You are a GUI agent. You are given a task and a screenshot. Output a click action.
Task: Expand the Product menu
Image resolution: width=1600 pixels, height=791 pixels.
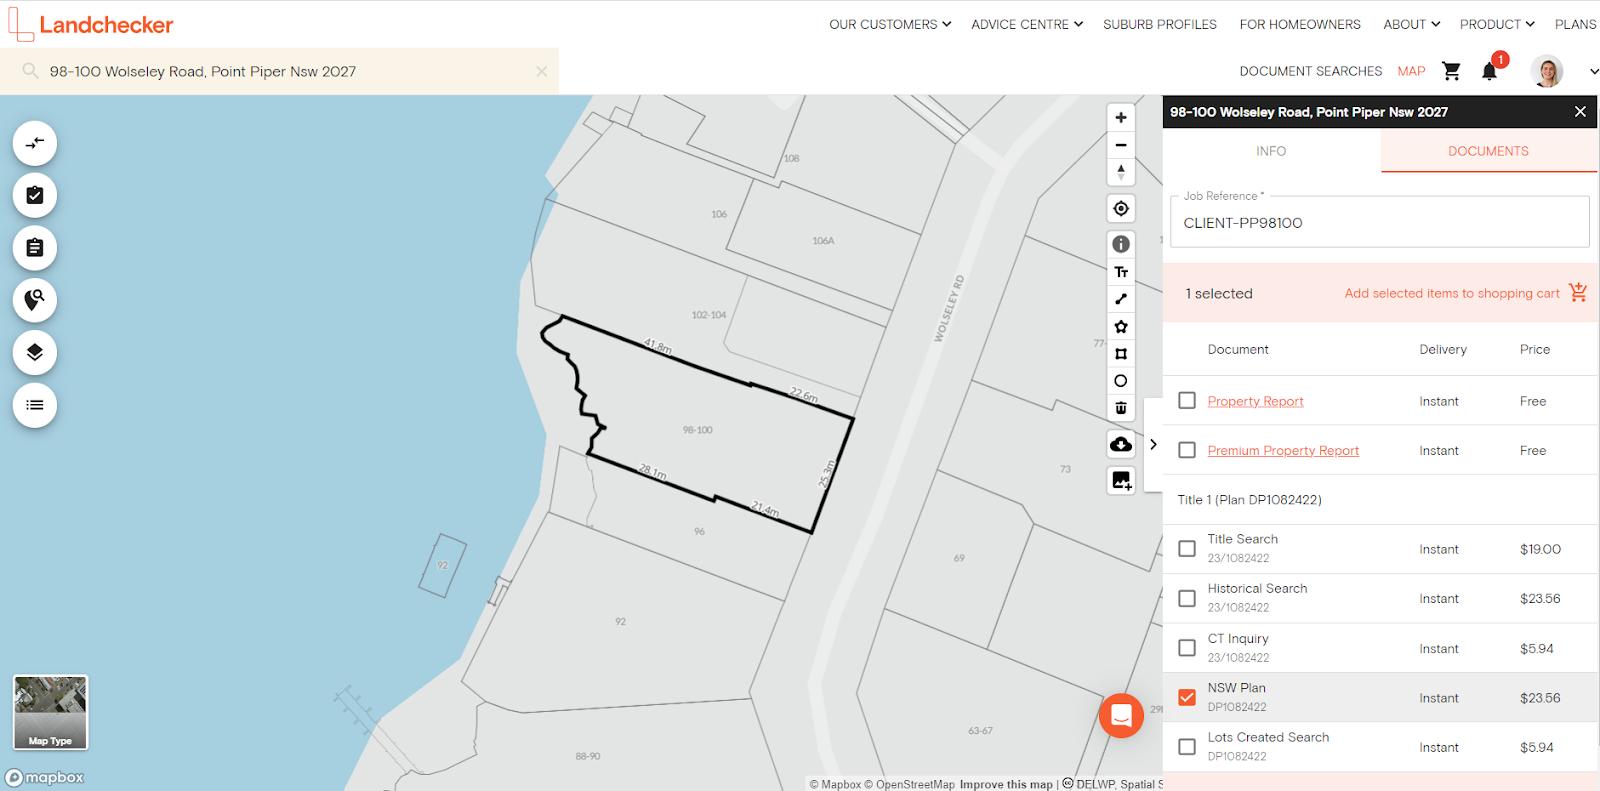(1497, 24)
